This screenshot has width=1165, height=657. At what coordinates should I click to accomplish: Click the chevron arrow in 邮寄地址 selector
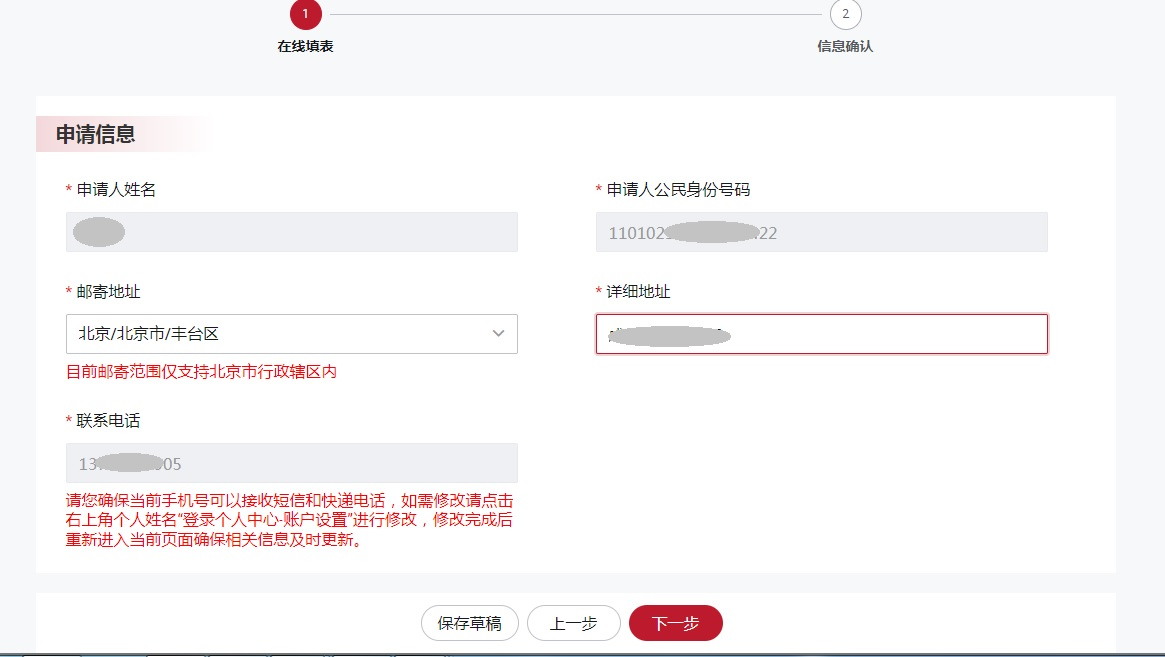(498, 334)
